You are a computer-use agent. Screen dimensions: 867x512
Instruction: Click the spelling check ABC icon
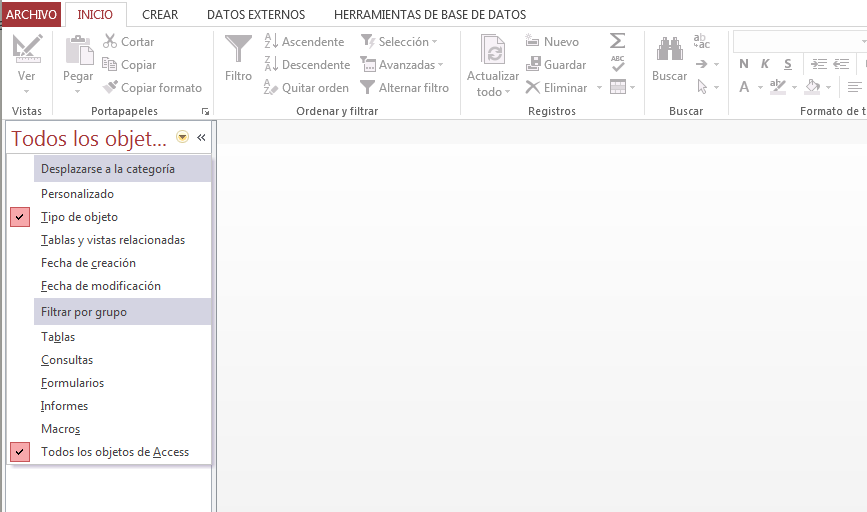click(x=617, y=64)
